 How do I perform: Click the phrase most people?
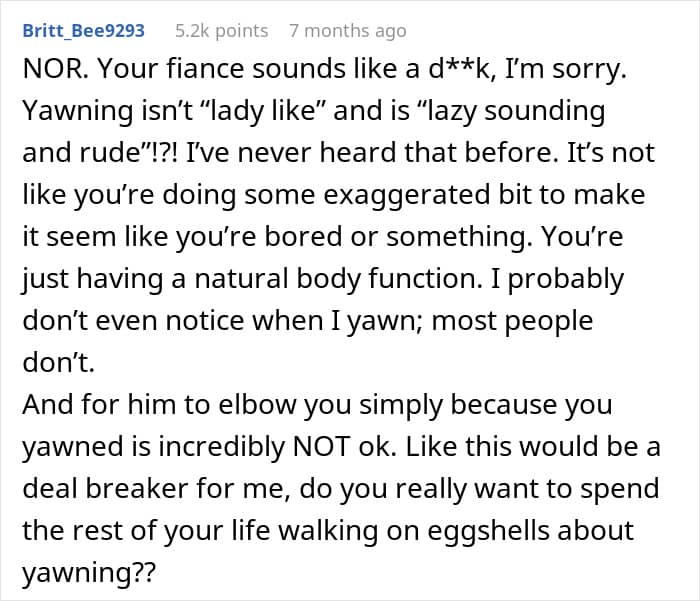coord(512,321)
